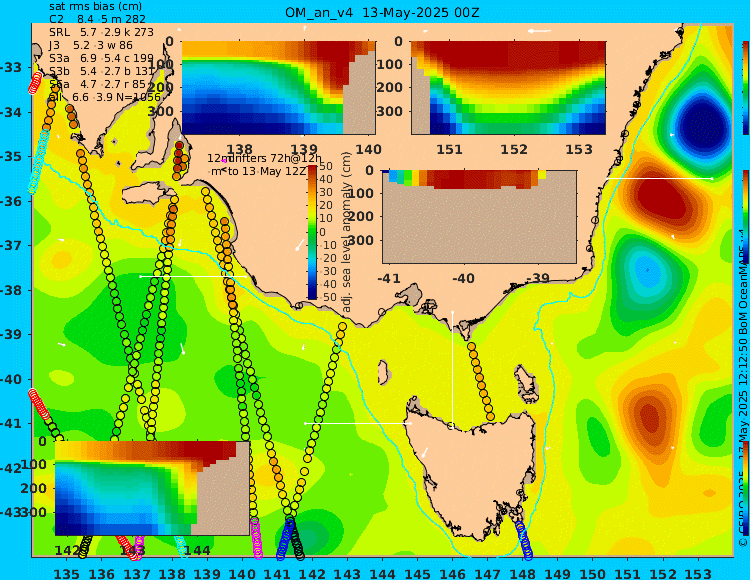The image size is (750, 580).
Task: Select the 'sat rms bias (cm)' header
Action: click(x=96, y=7)
